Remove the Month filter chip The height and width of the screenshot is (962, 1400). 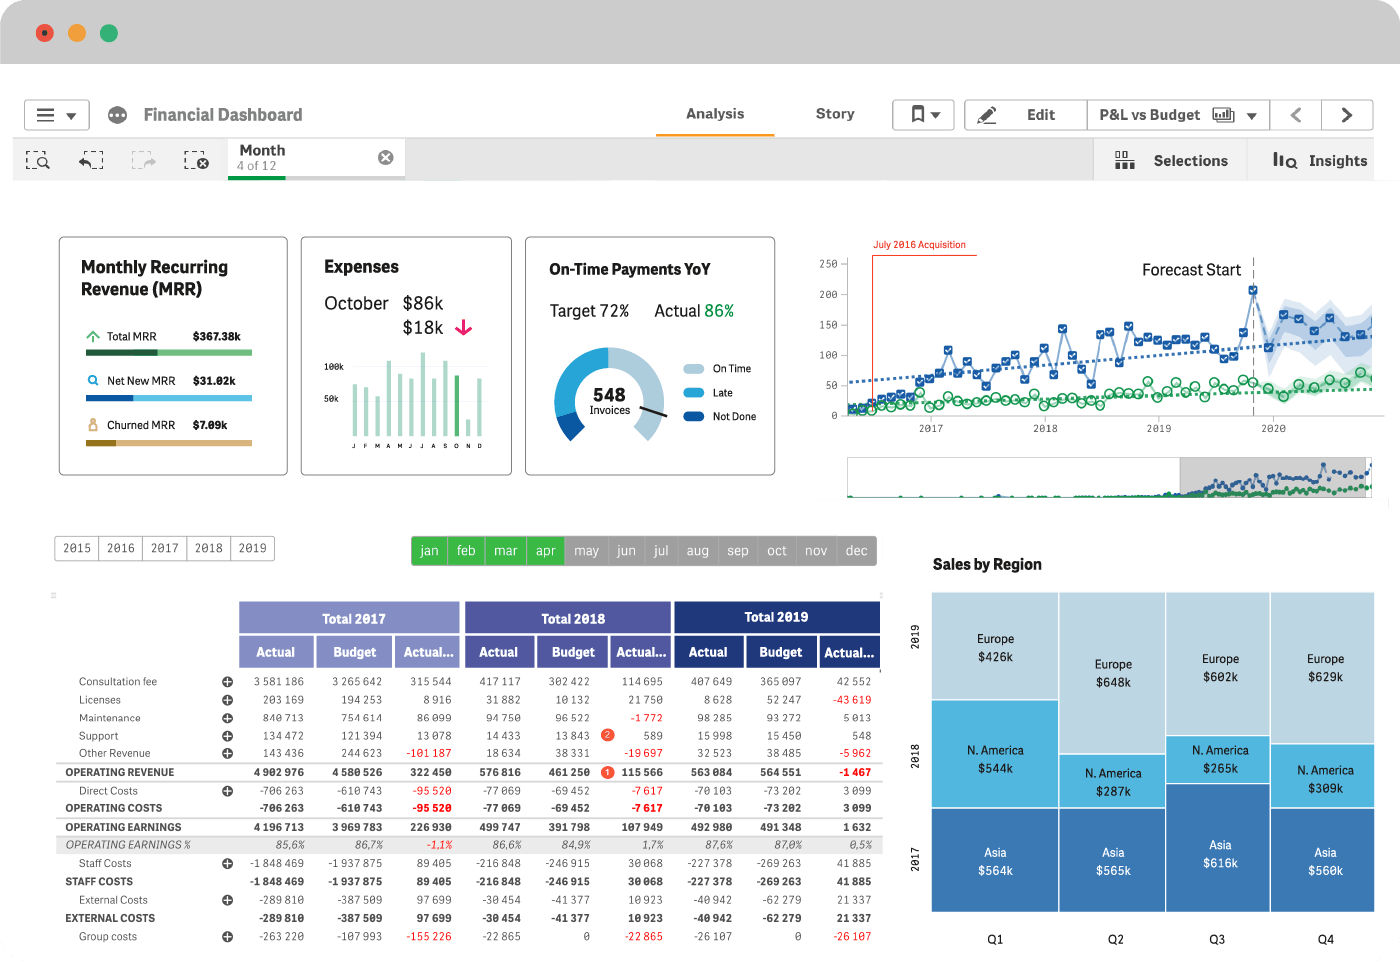pos(386,156)
